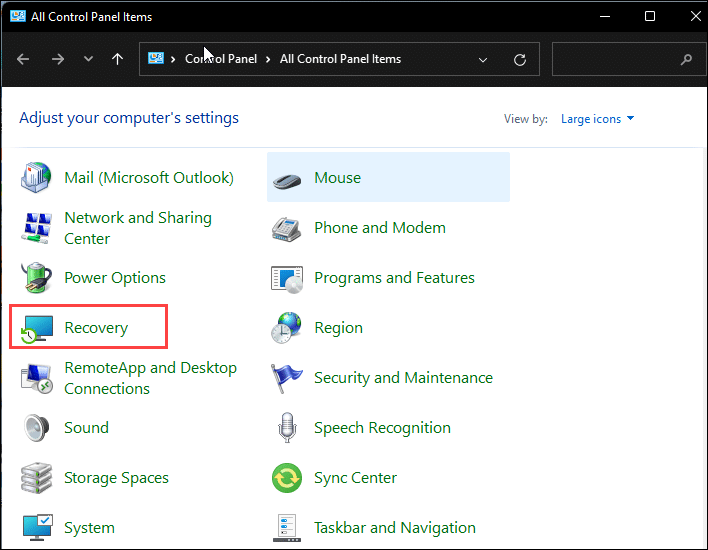Refresh the Control Panel view
The image size is (708, 550).
pyautogui.click(x=520, y=60)
